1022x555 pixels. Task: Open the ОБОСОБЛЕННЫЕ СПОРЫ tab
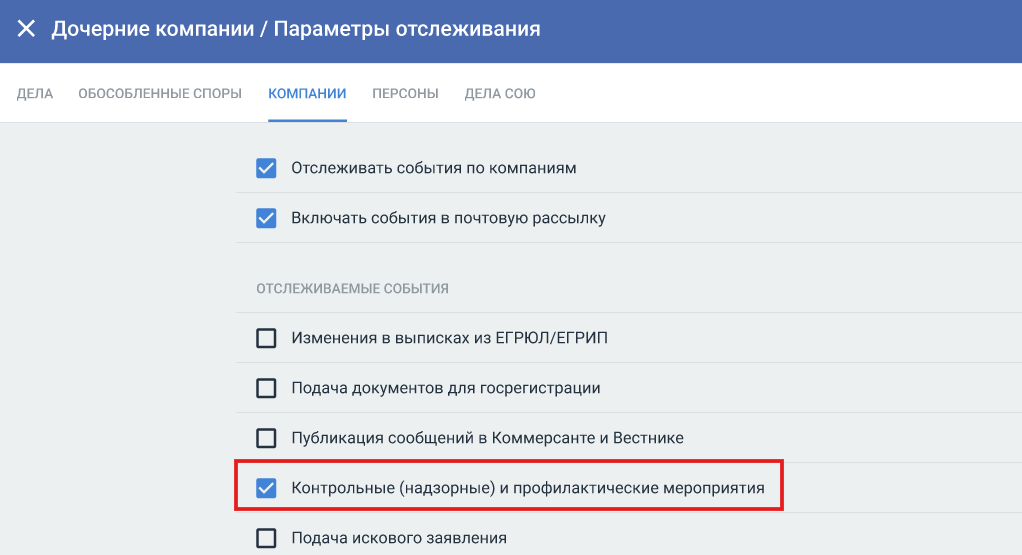tap(160, 94)
